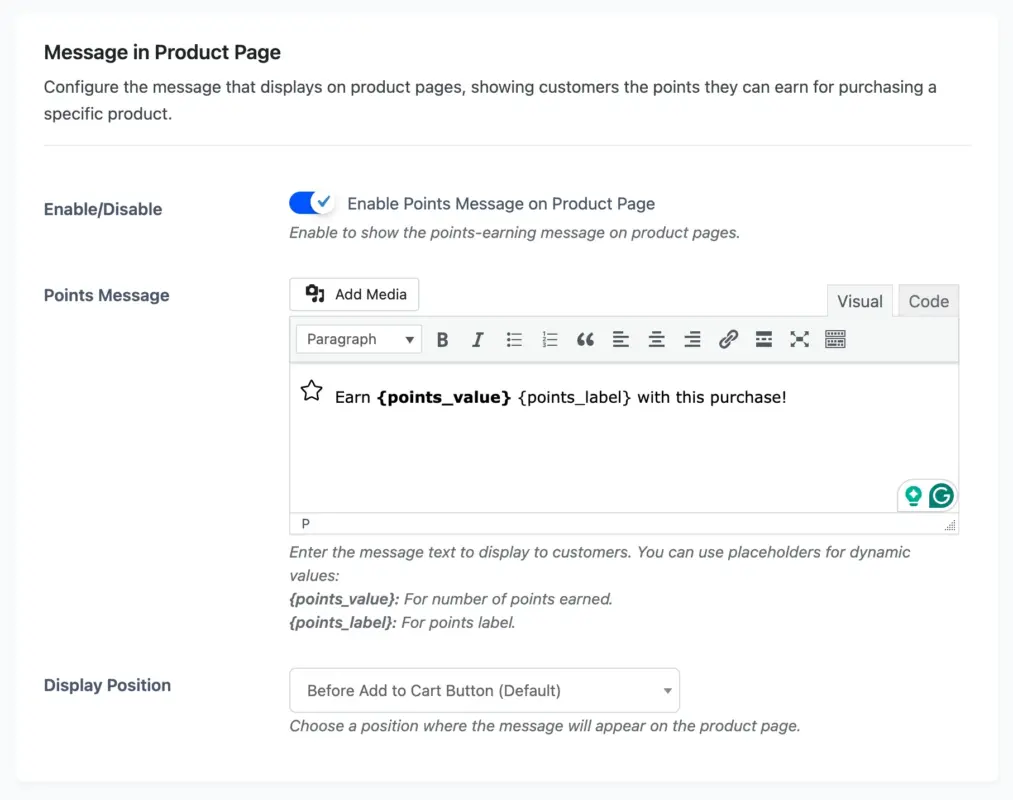The image size is (1013, 800).
Task: Insert a bulleted list
Action: 514,339
